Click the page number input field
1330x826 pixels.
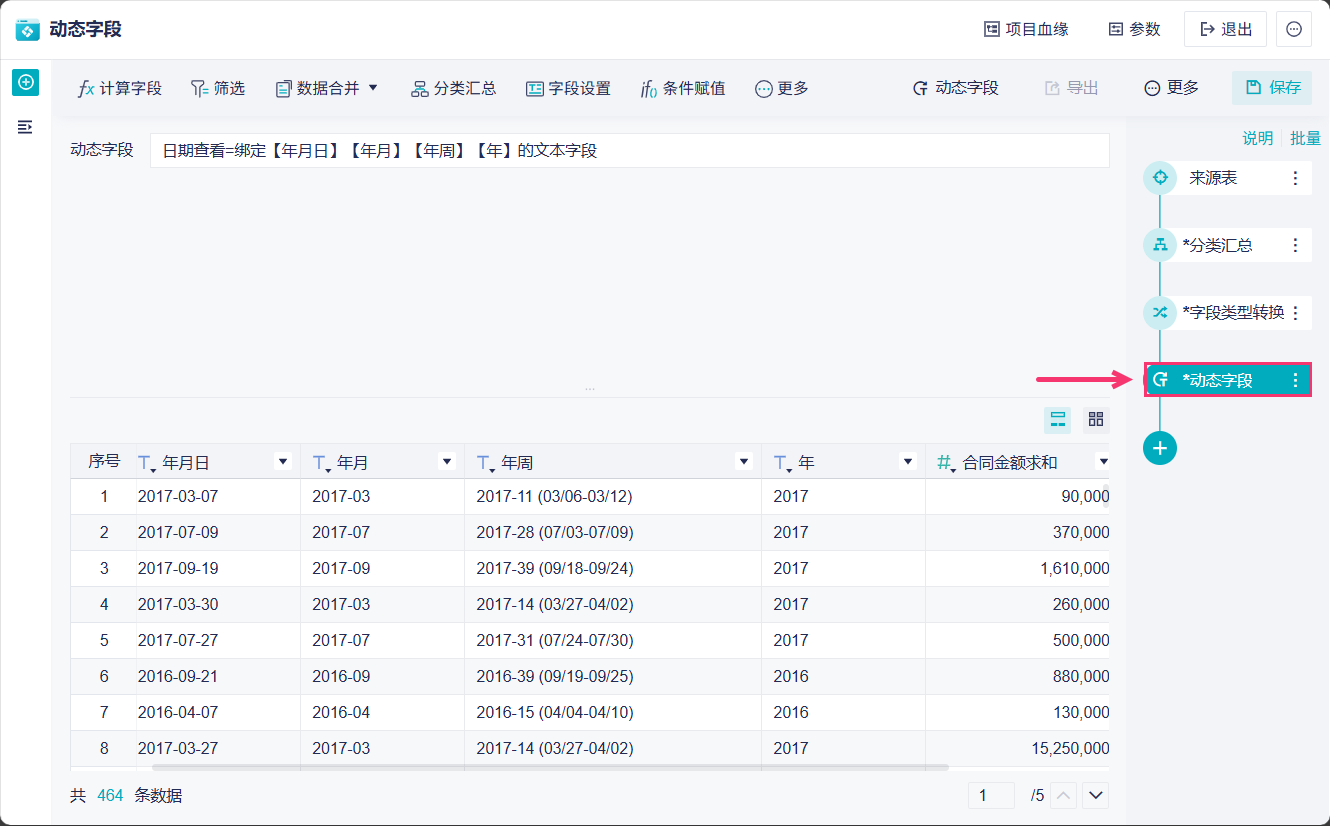[x=991, y=795]
